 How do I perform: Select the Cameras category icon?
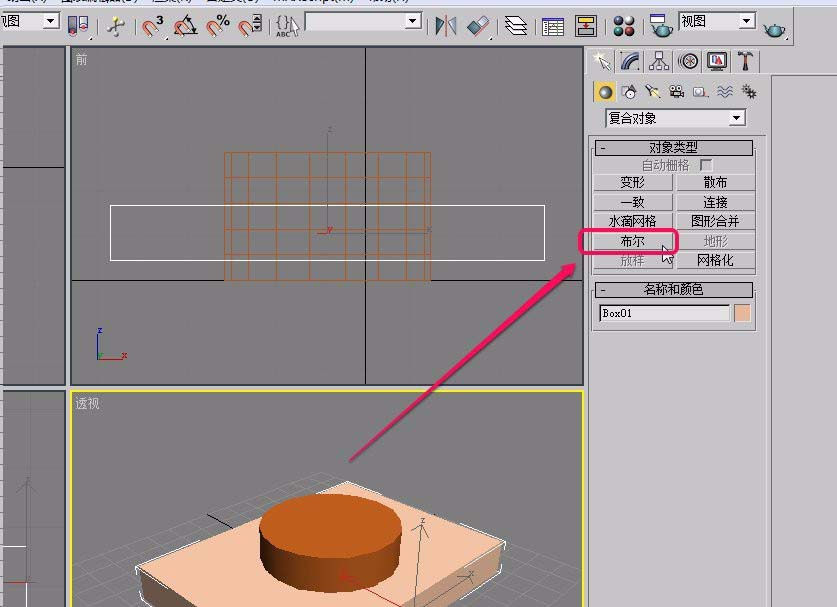[676, 92]
